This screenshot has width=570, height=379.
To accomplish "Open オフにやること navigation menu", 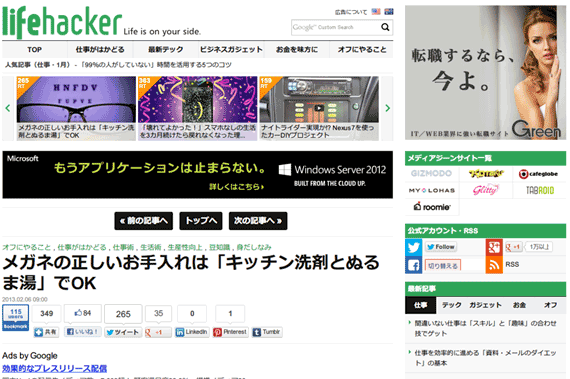I will click(x=362, y=49).
